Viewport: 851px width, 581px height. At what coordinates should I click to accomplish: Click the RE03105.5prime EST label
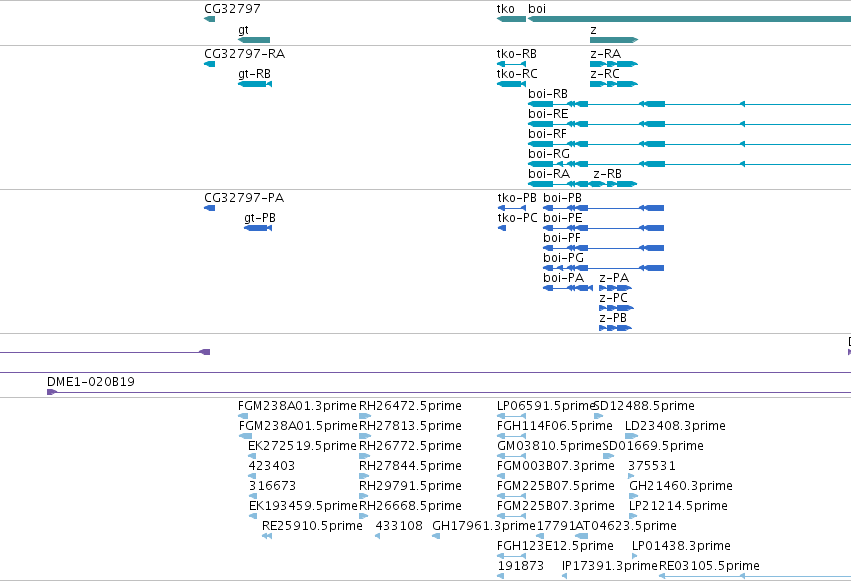(x=709, y=567)
